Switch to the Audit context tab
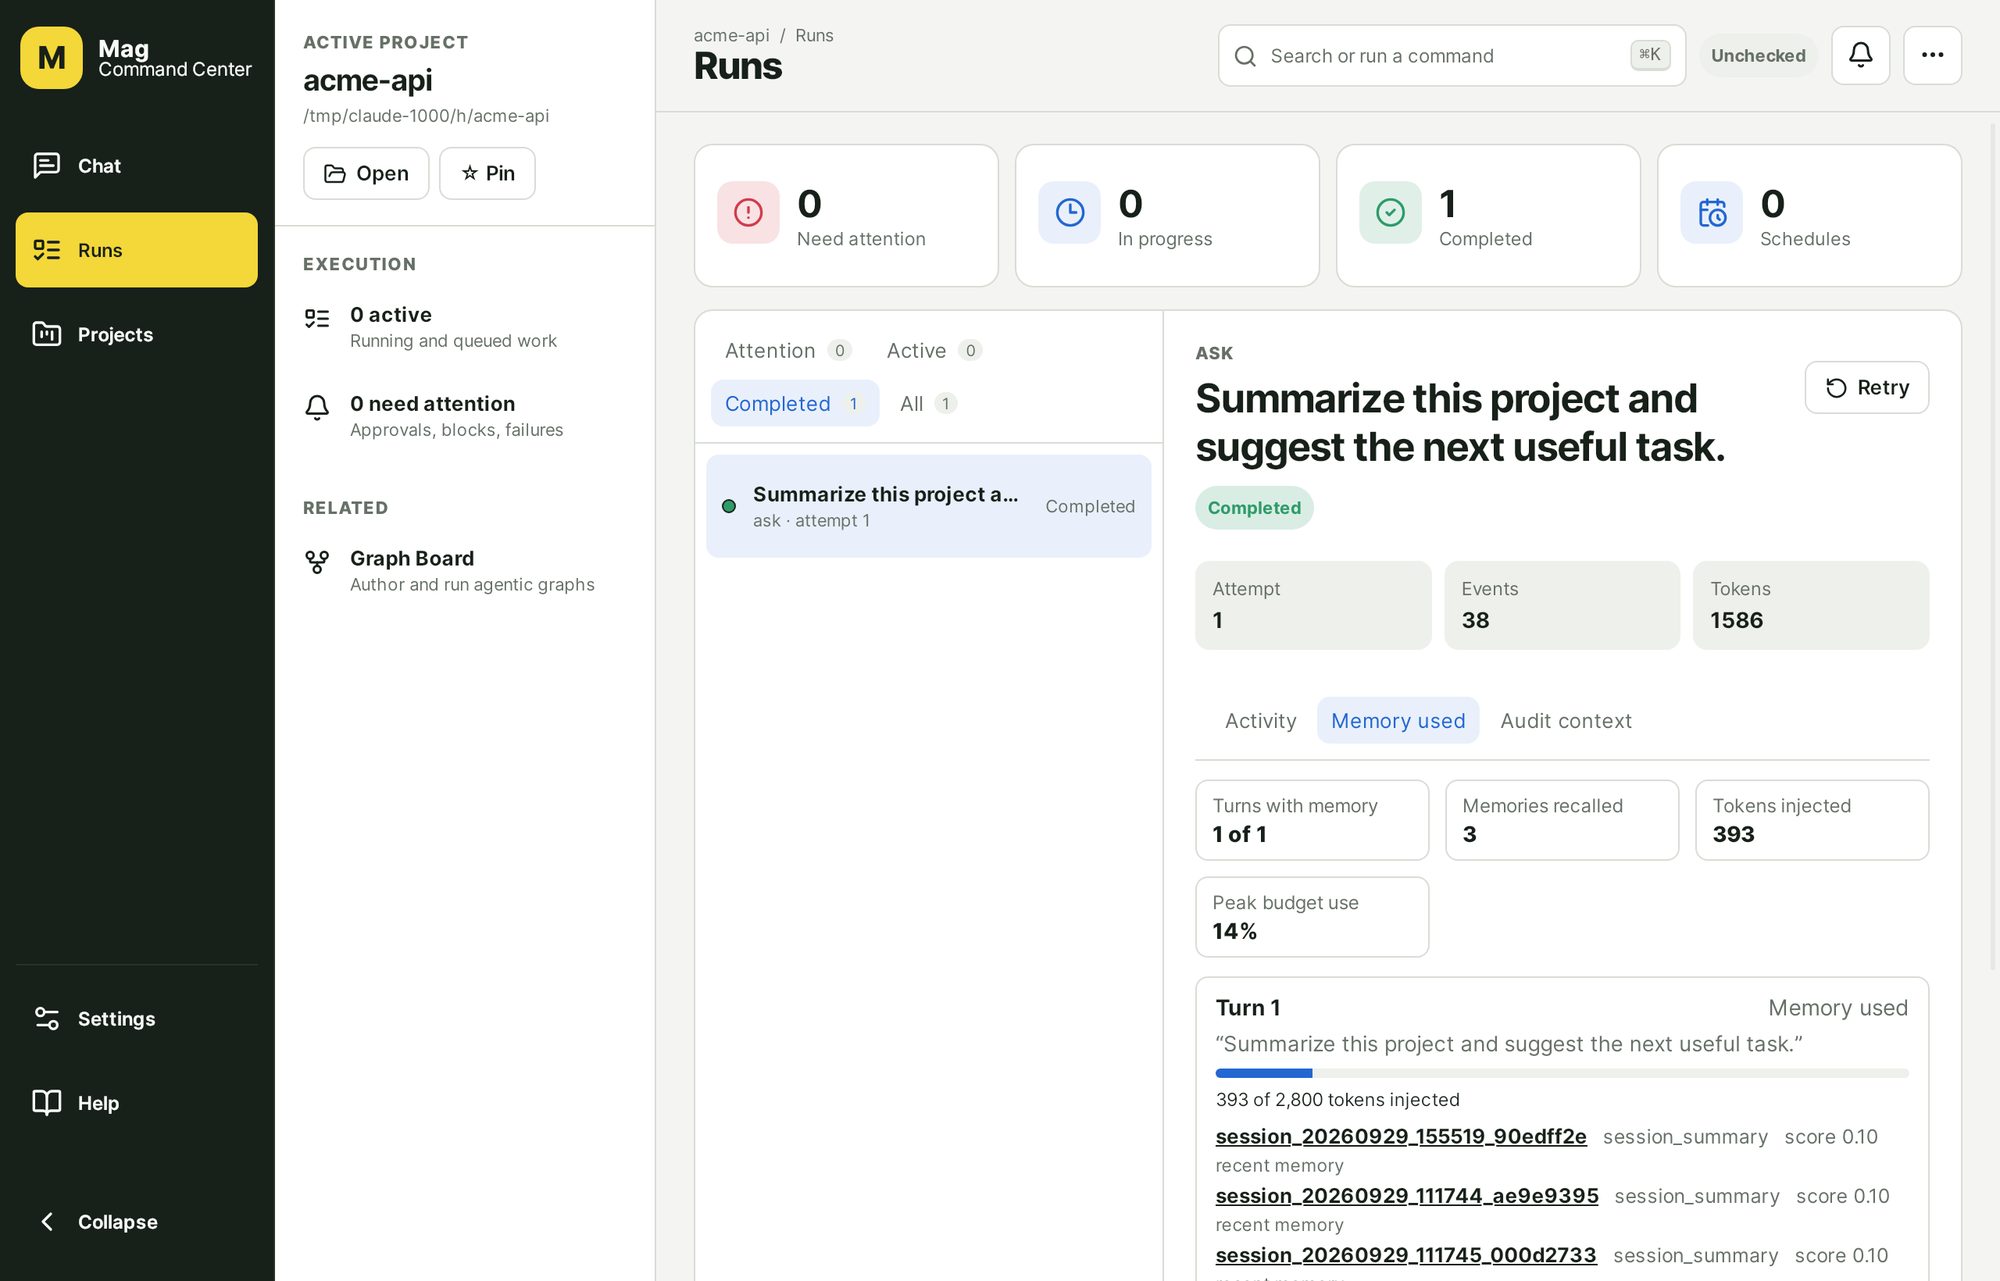This screenshot has width=2000, height=1281. [1566, 721]
